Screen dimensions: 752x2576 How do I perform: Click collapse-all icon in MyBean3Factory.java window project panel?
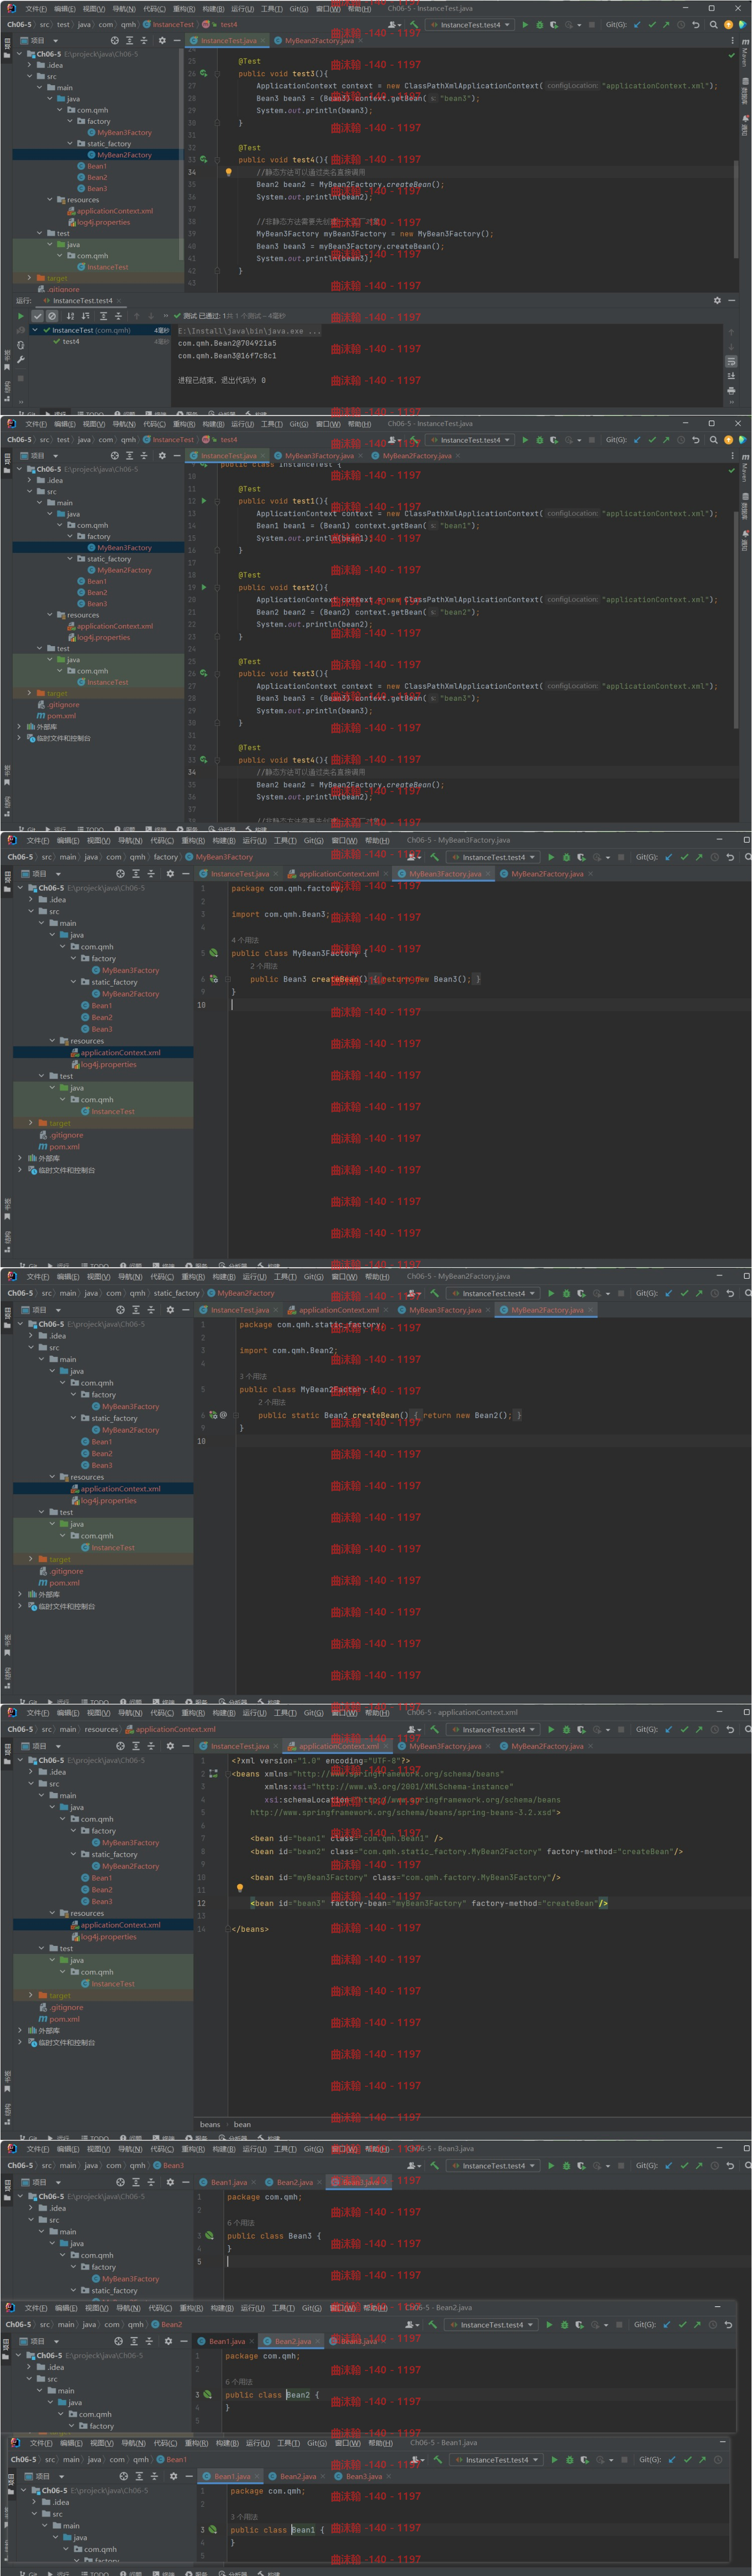[150, 873]
